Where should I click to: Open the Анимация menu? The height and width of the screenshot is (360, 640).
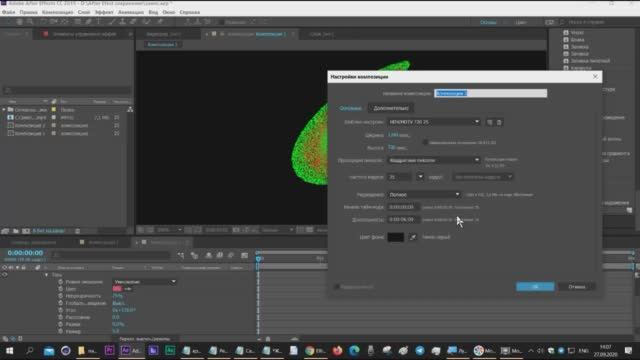click(x=131, y=12)
